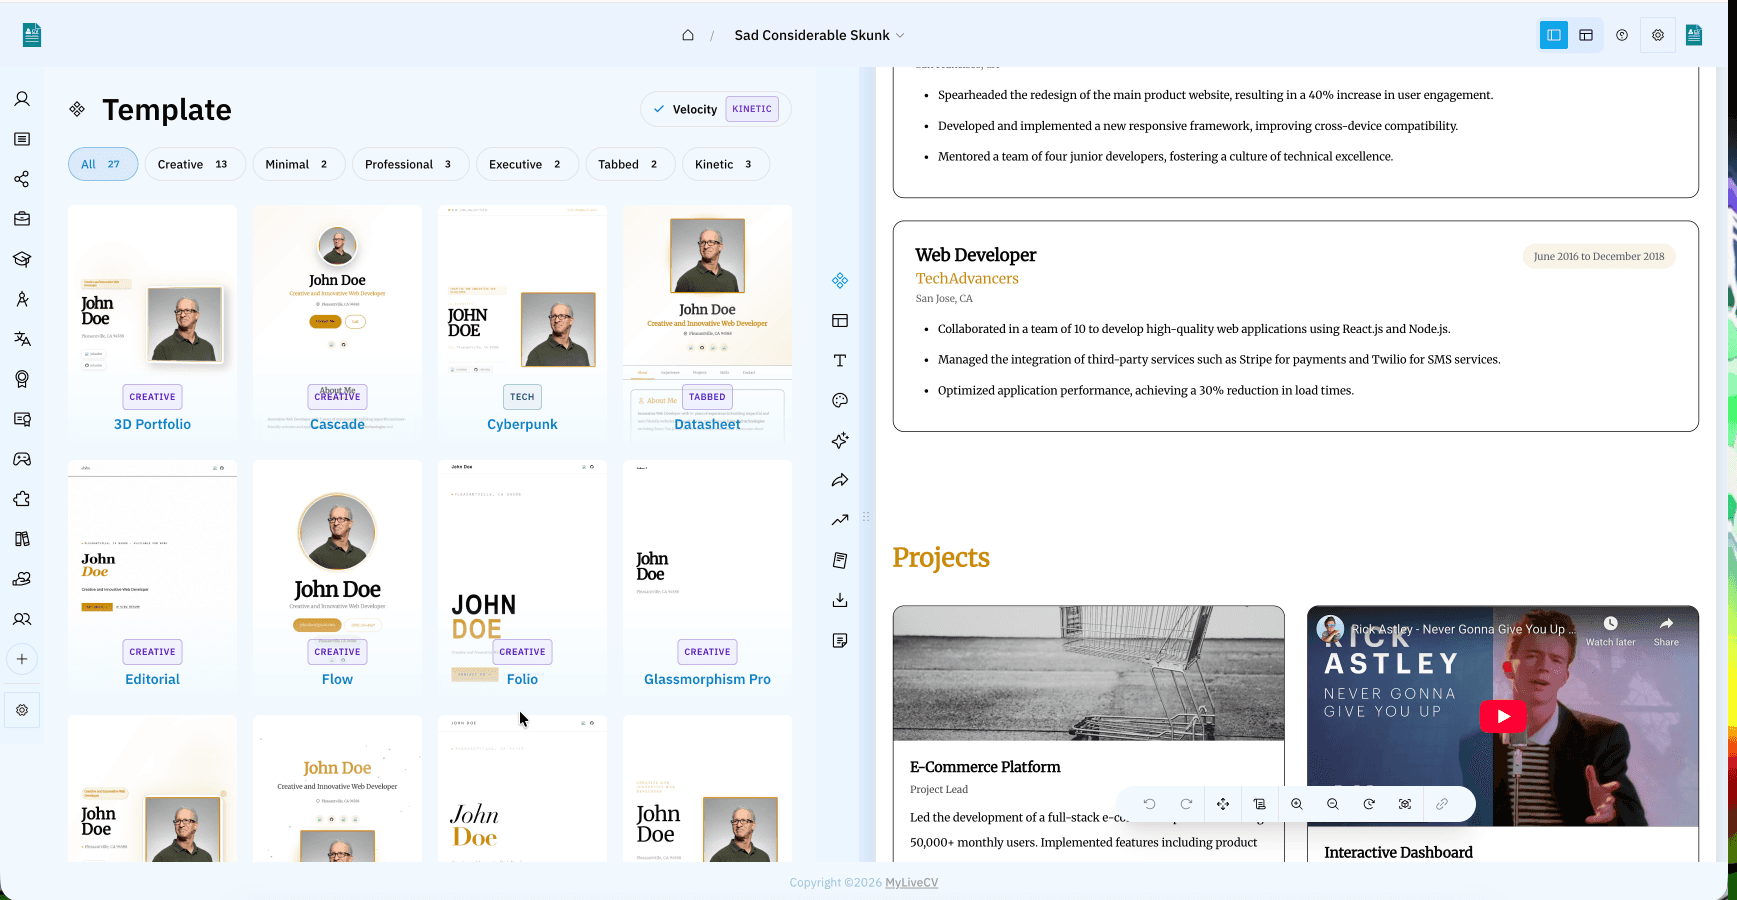Open the publications books icon

[x=22, y=539]
